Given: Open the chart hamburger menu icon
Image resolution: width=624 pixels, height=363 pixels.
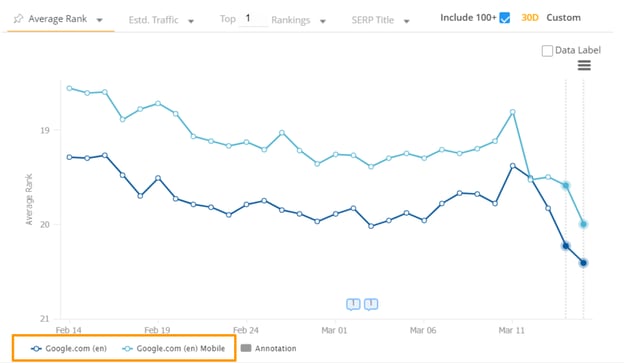Looking at the screenshot, I should (584, 65).
